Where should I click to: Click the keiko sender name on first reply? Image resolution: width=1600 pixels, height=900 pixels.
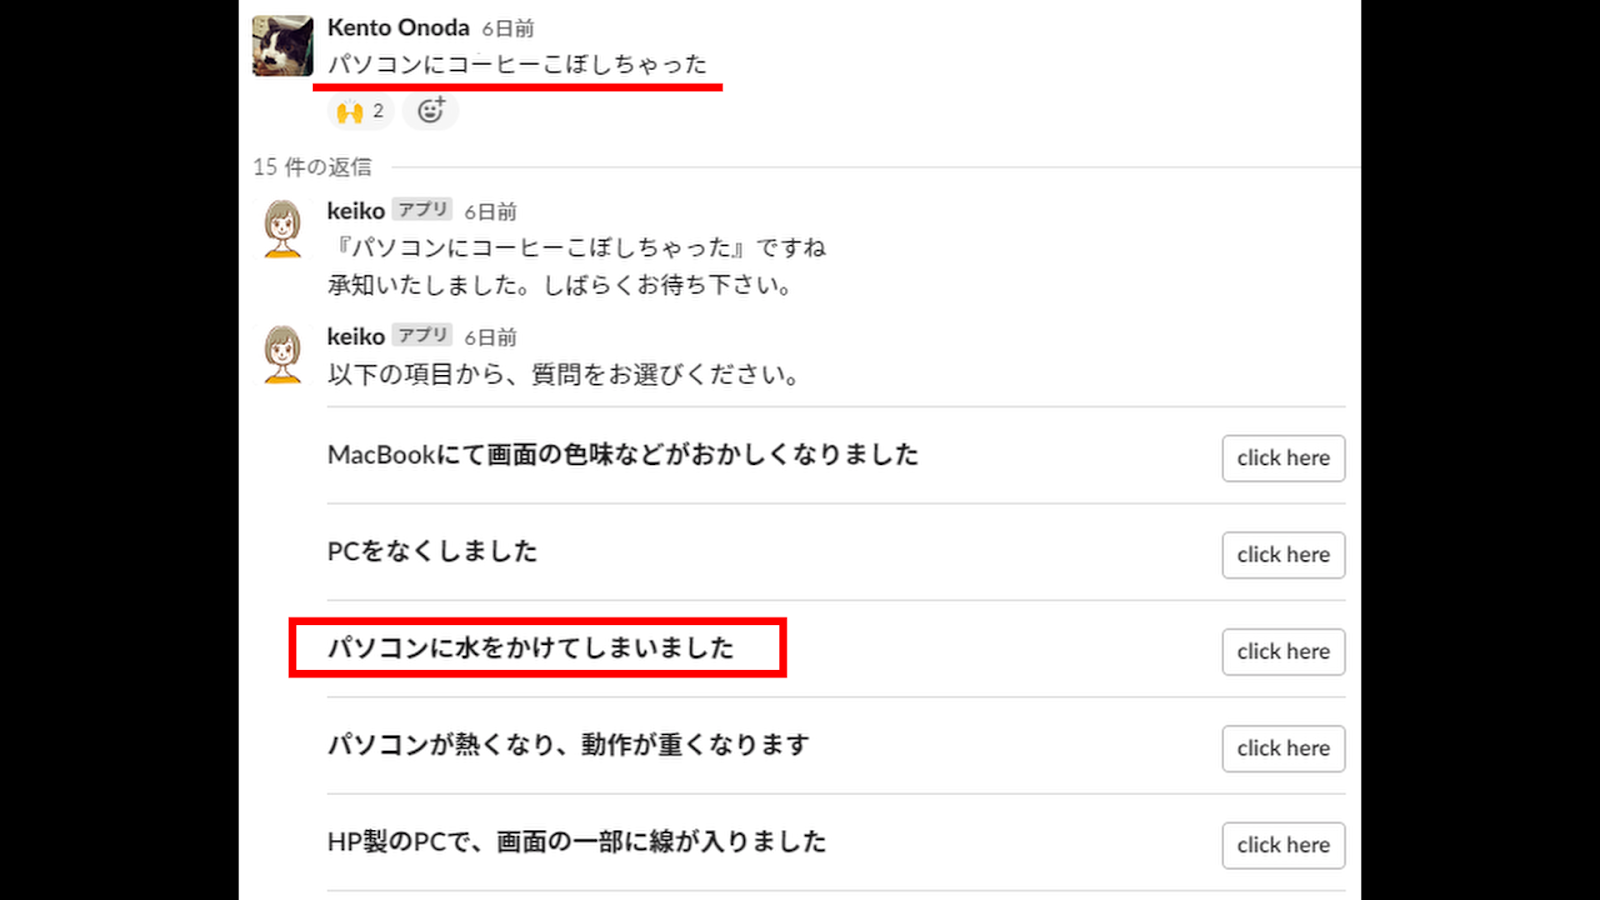[356, 211]
